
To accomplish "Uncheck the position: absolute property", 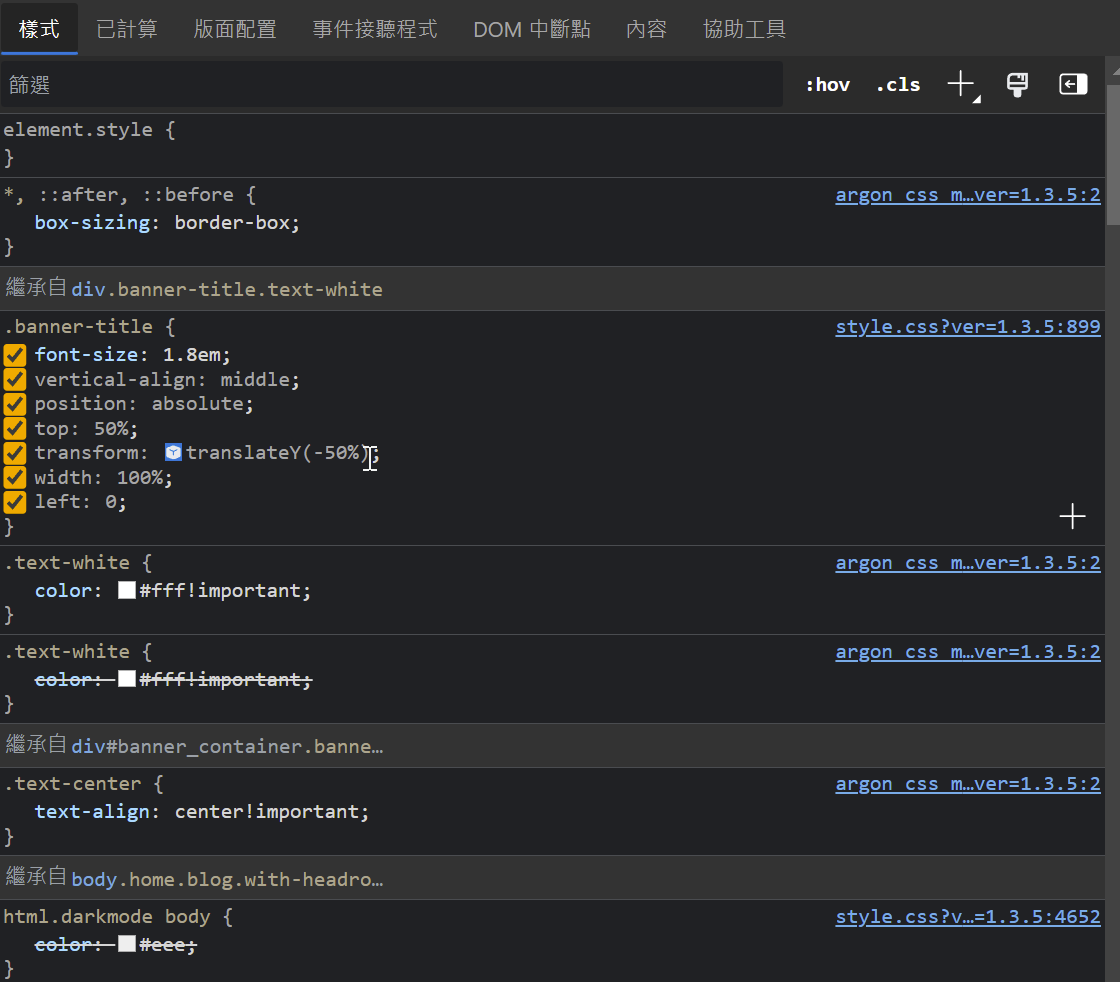I will [14, 403].
